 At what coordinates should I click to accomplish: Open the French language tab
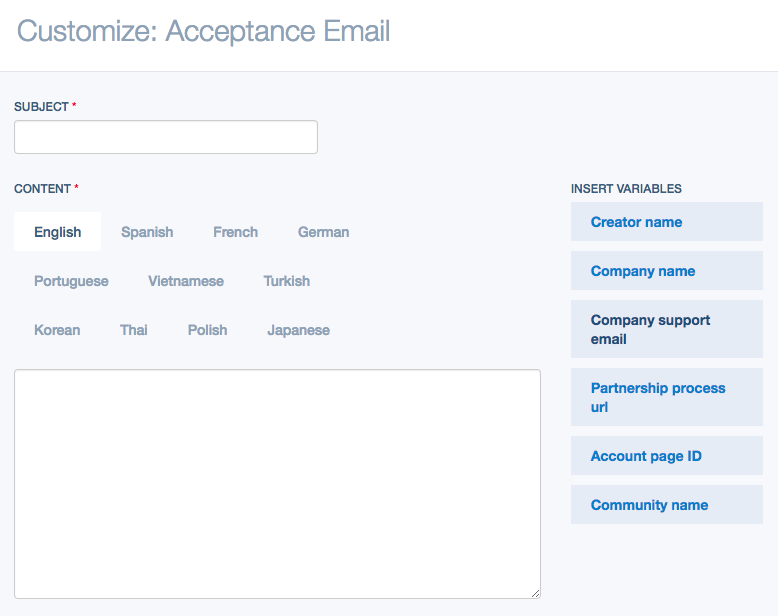[236, 232]
